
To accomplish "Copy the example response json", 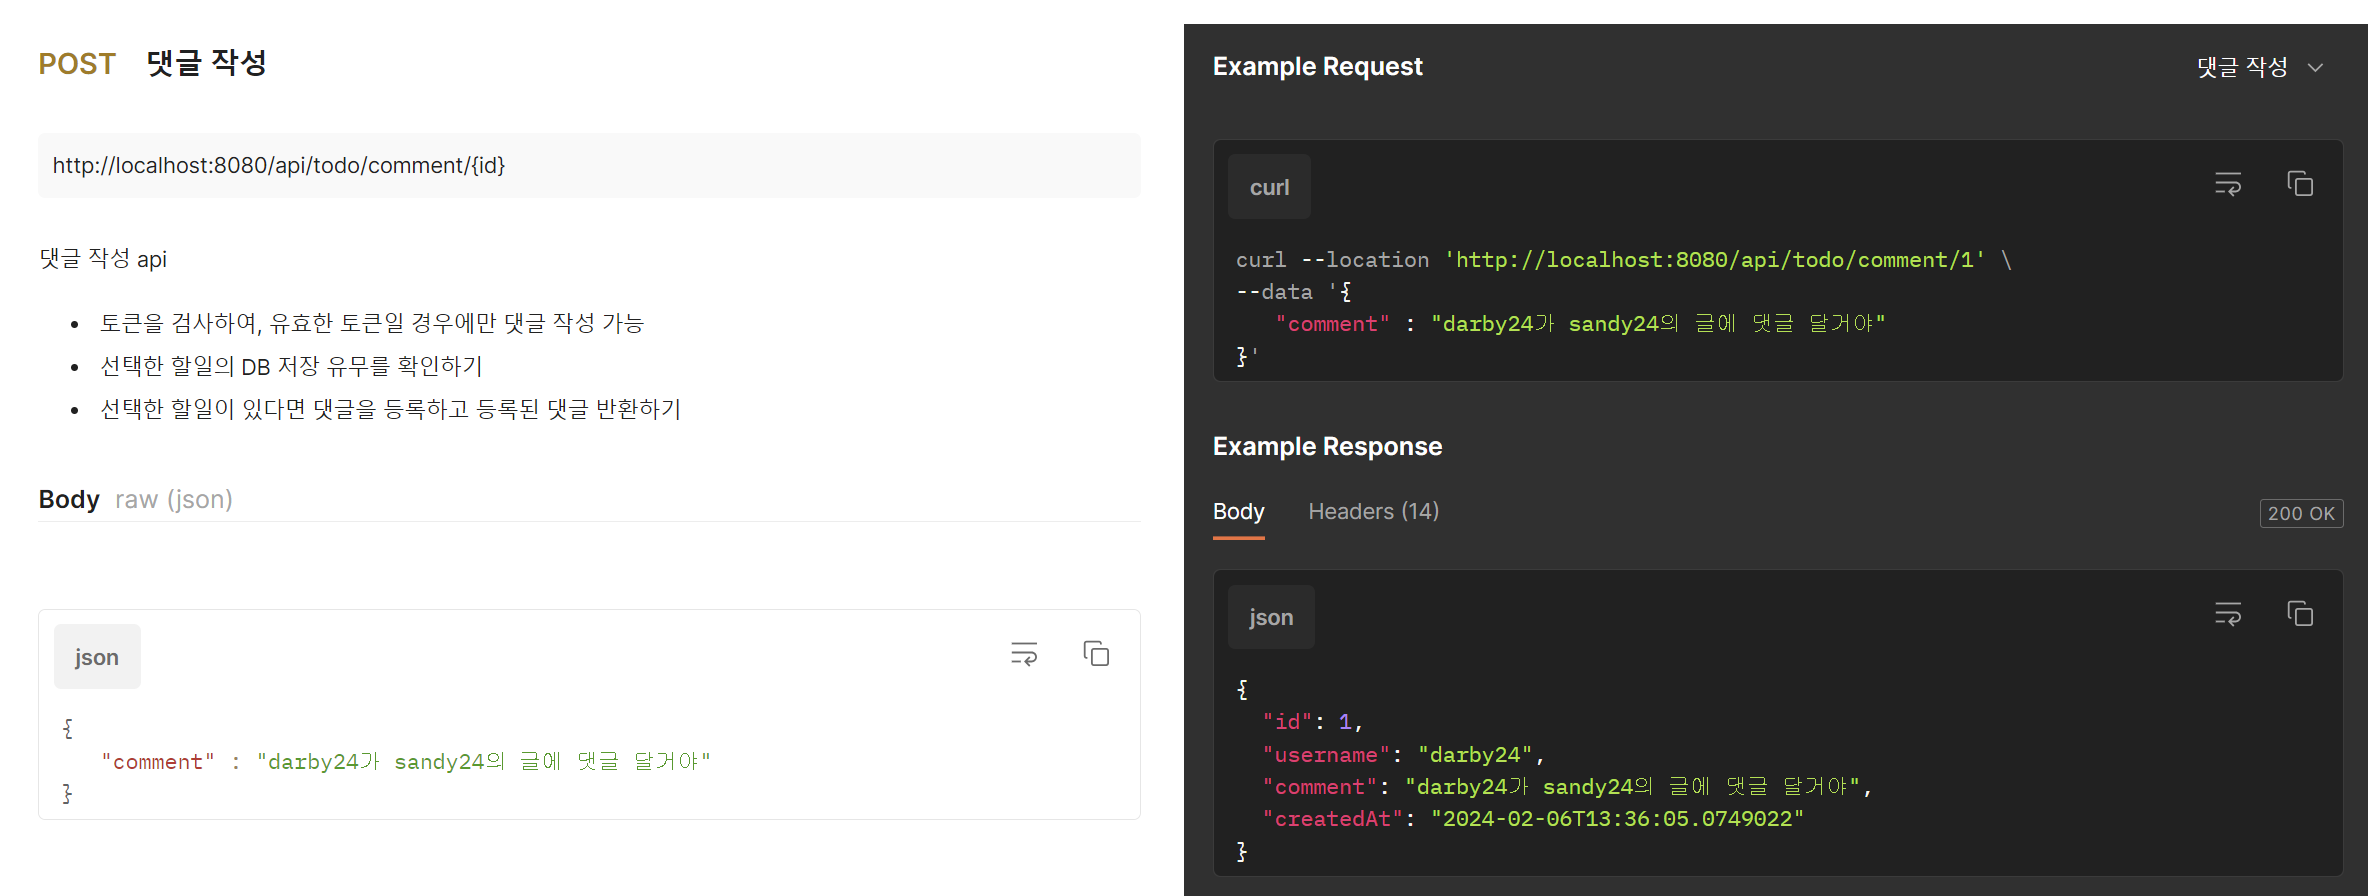I will [x=2300, y=614].
